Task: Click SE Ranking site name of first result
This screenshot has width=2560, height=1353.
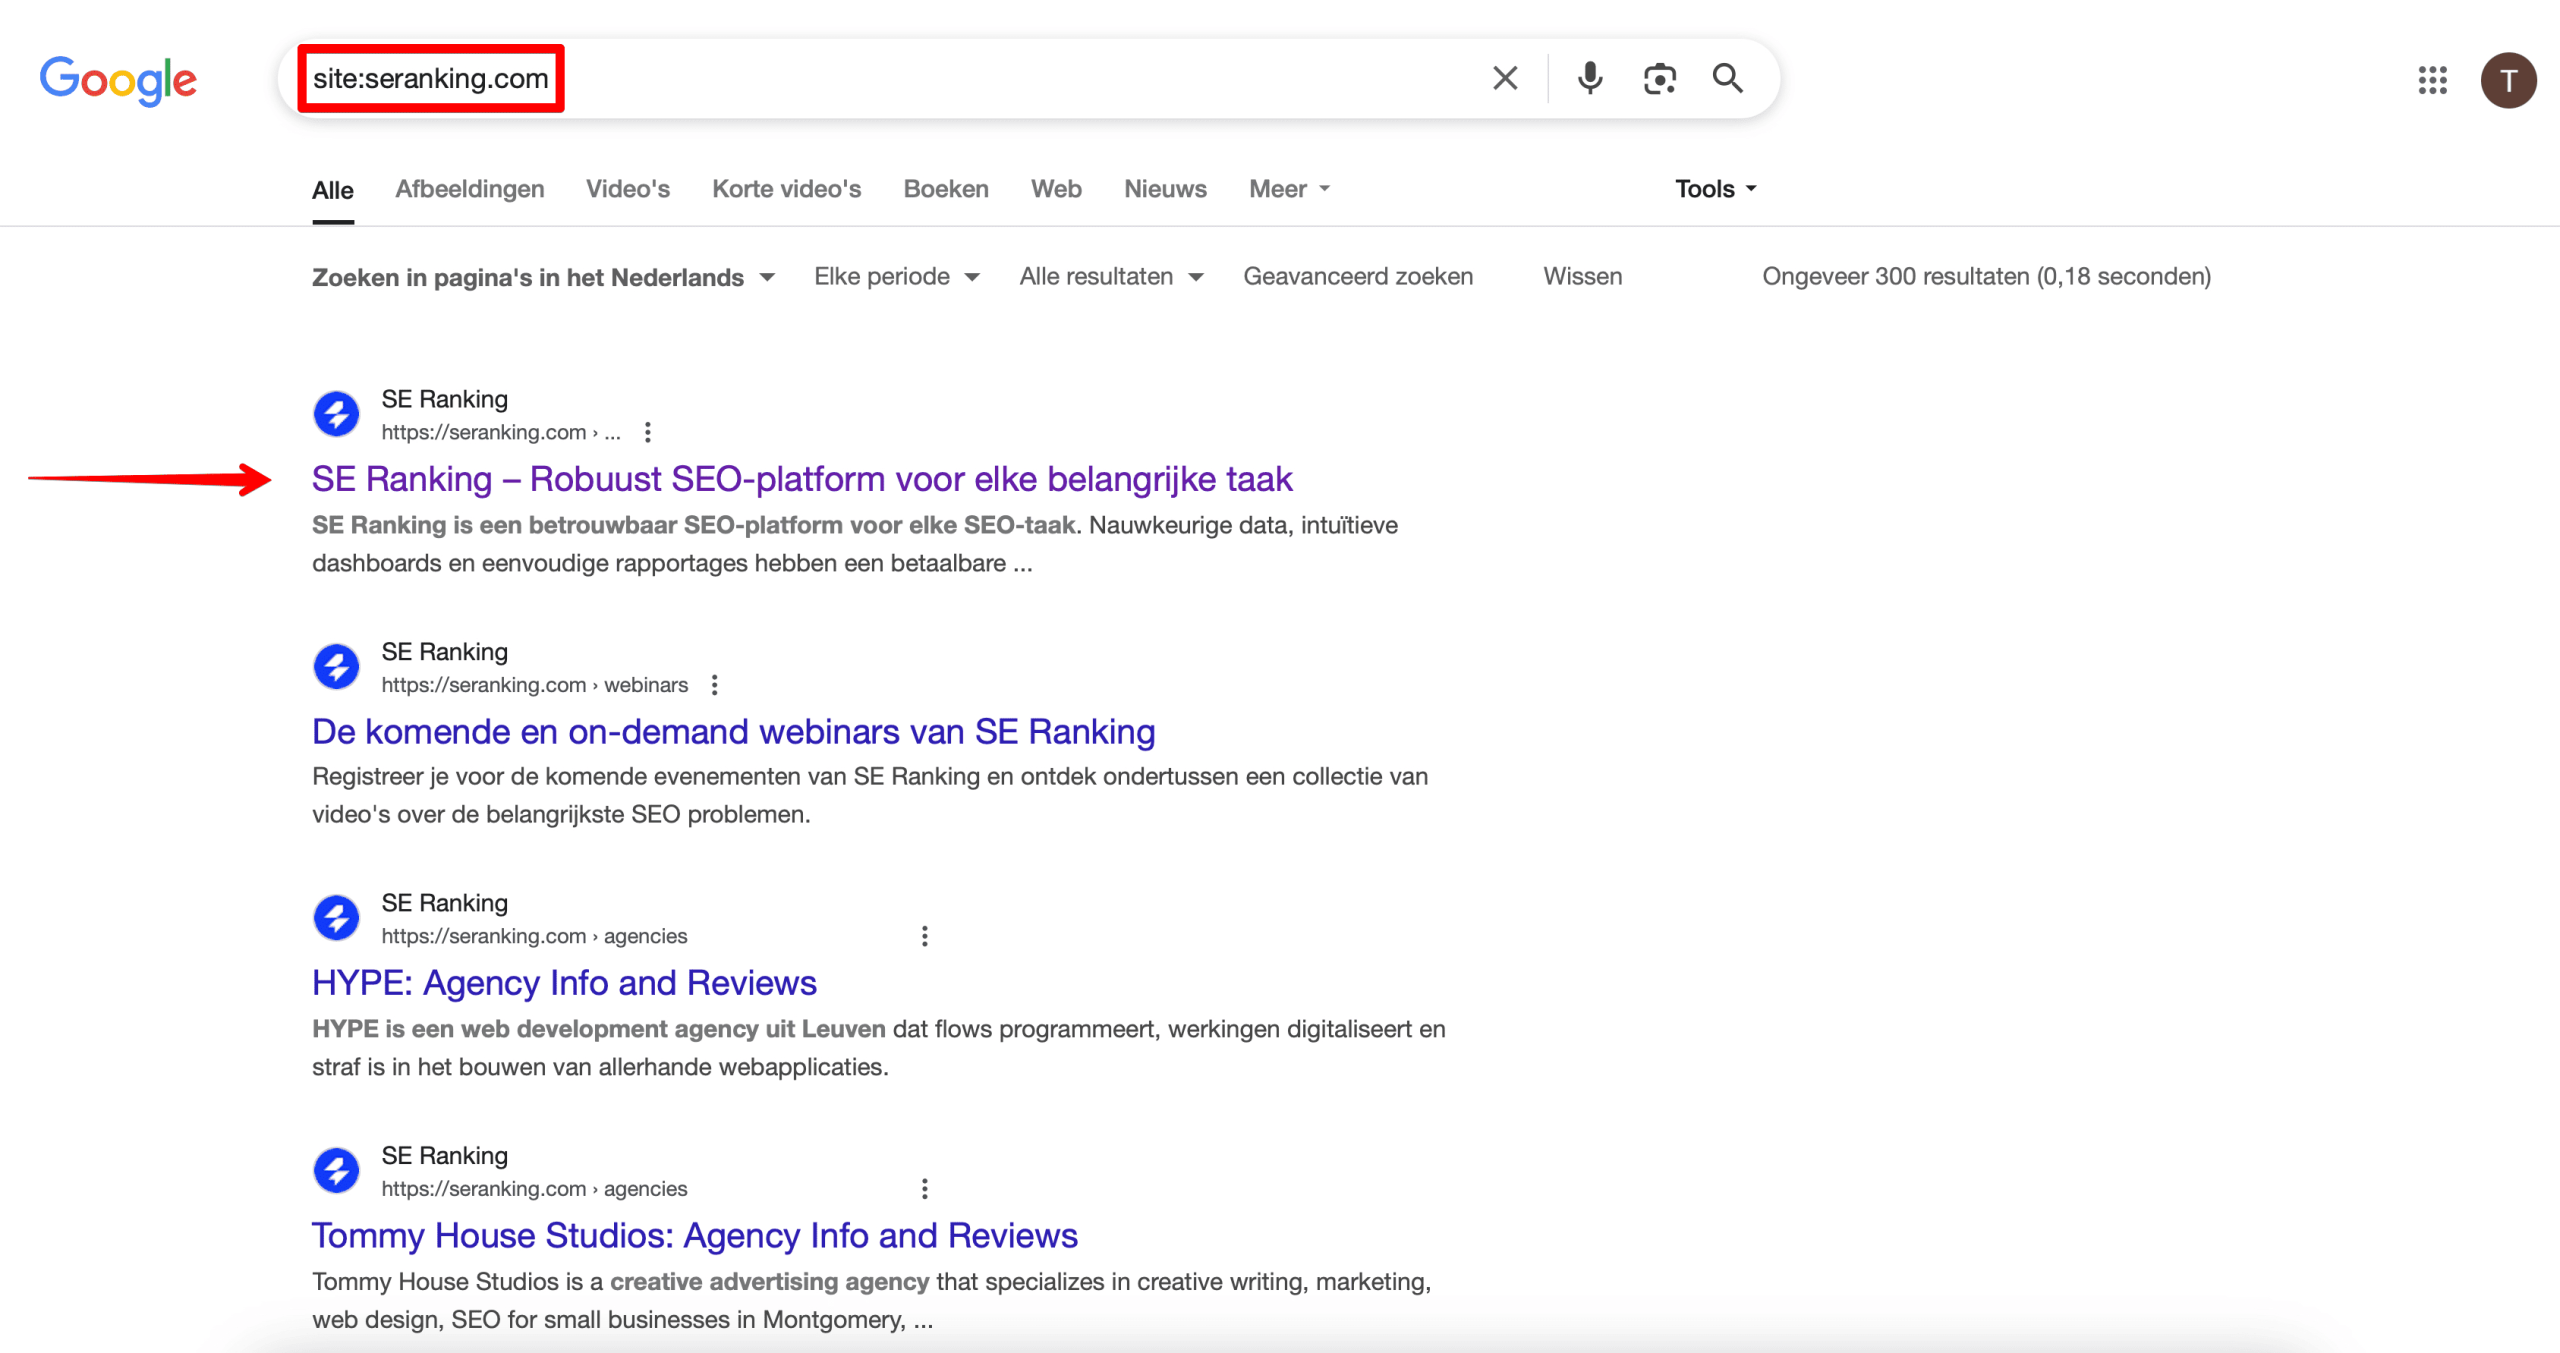Action: point(444,399)
